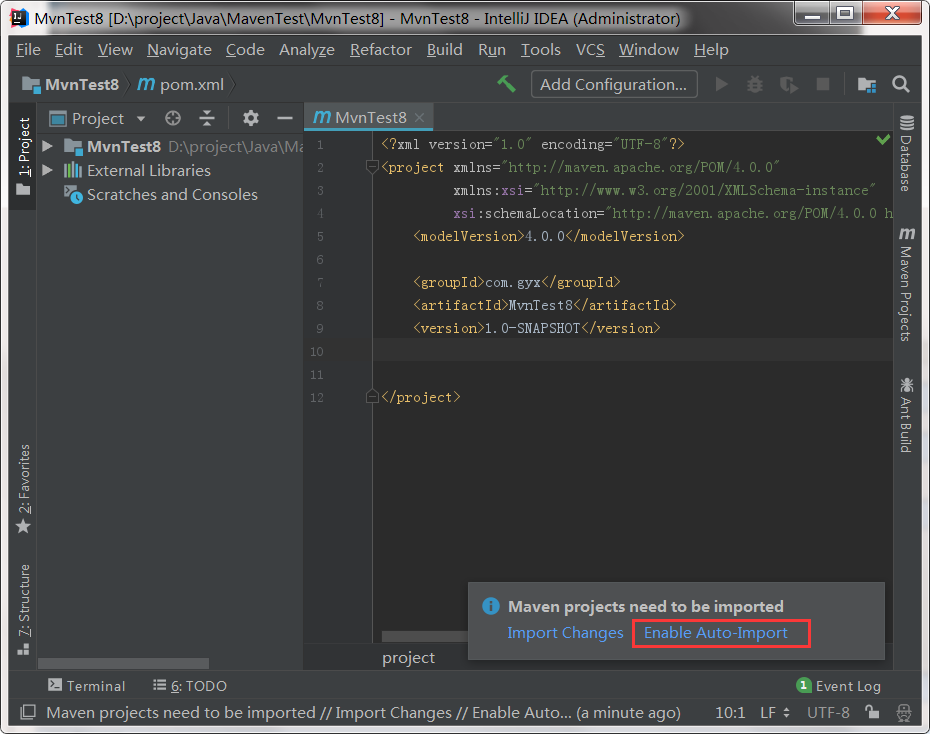Click Scroll from Source crosshair icon

(173, 118)
